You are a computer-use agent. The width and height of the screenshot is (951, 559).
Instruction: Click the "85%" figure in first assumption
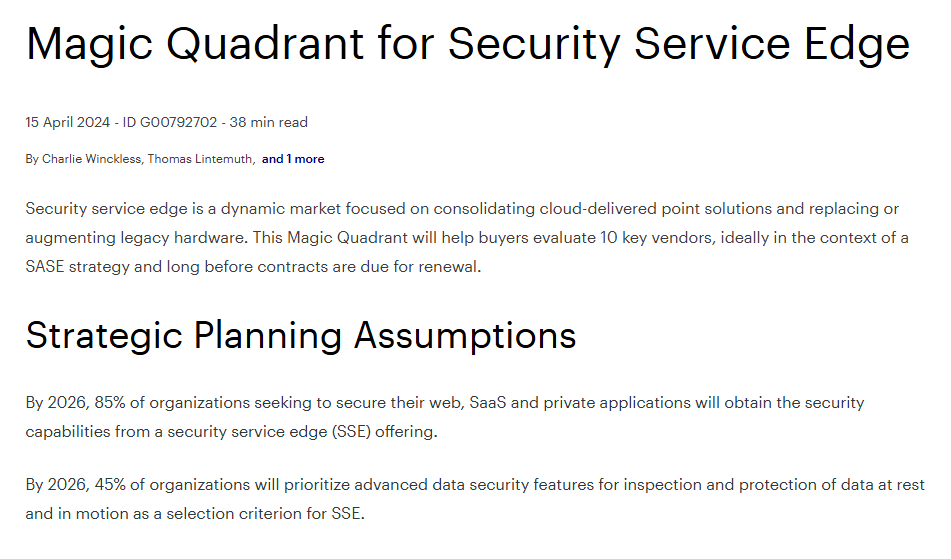coord(111,403)
